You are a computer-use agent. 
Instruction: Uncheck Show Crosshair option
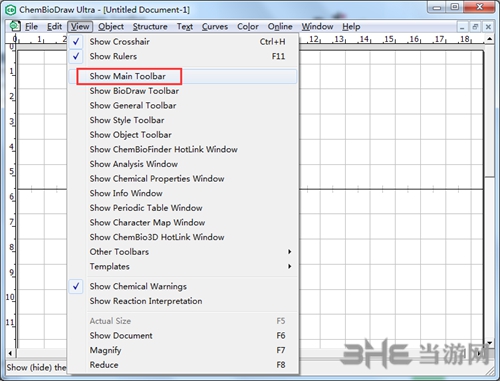(x=183, y=42)
